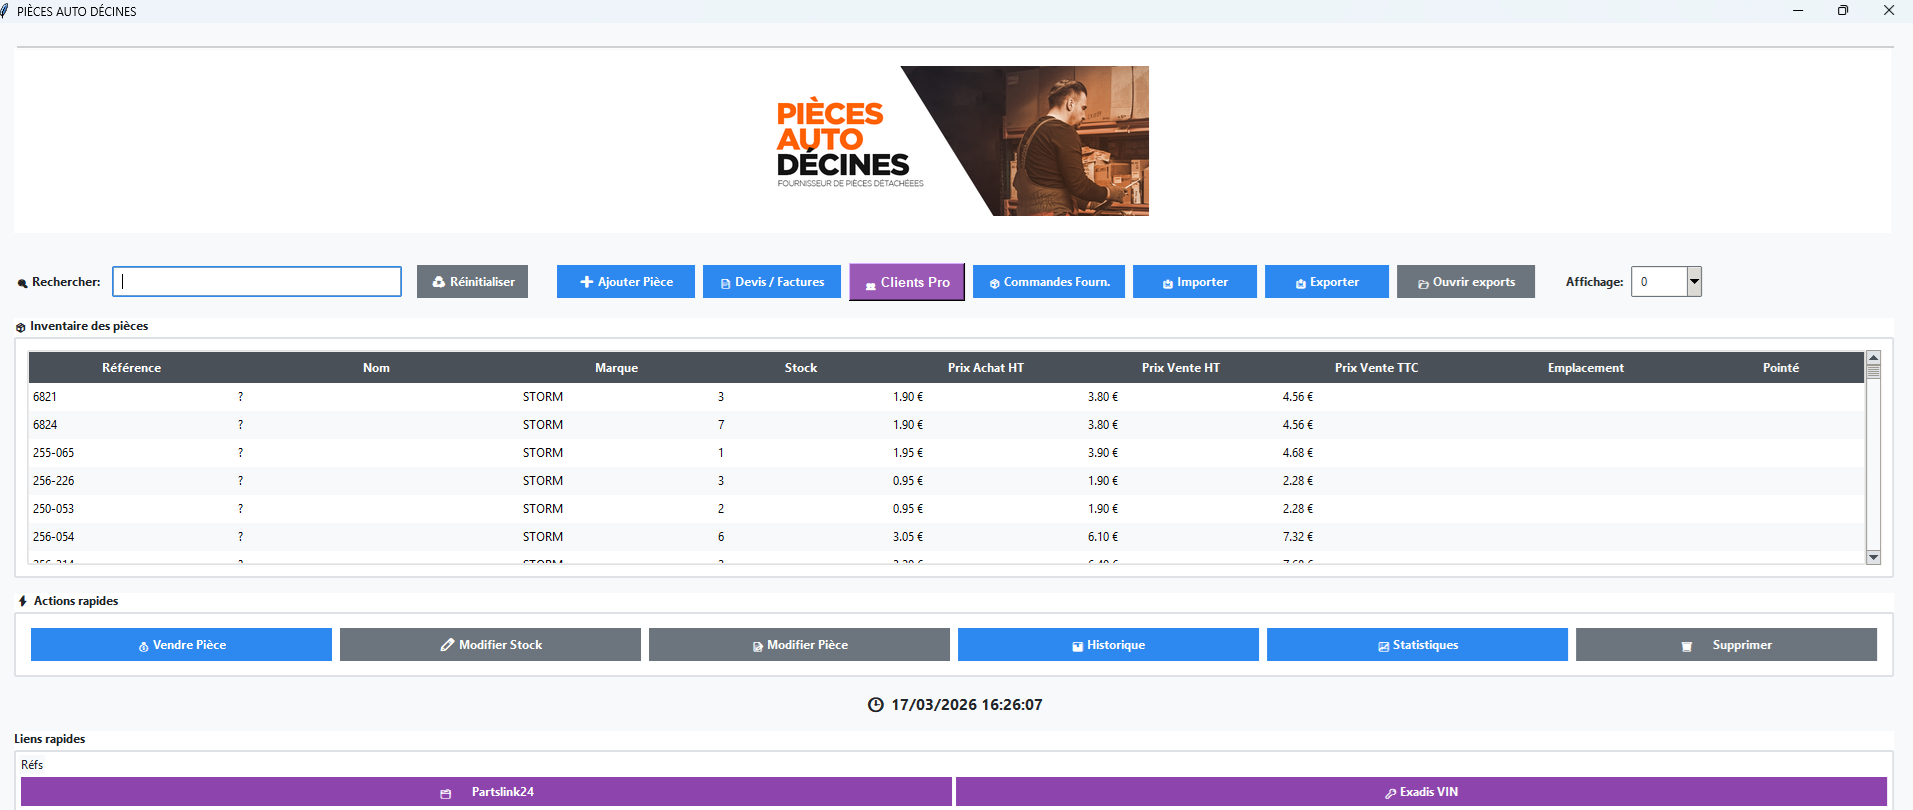Sort by Prix Vente HT column header
The height and width of the screenshot is (810, 1913).
(x=1181, y=368)
